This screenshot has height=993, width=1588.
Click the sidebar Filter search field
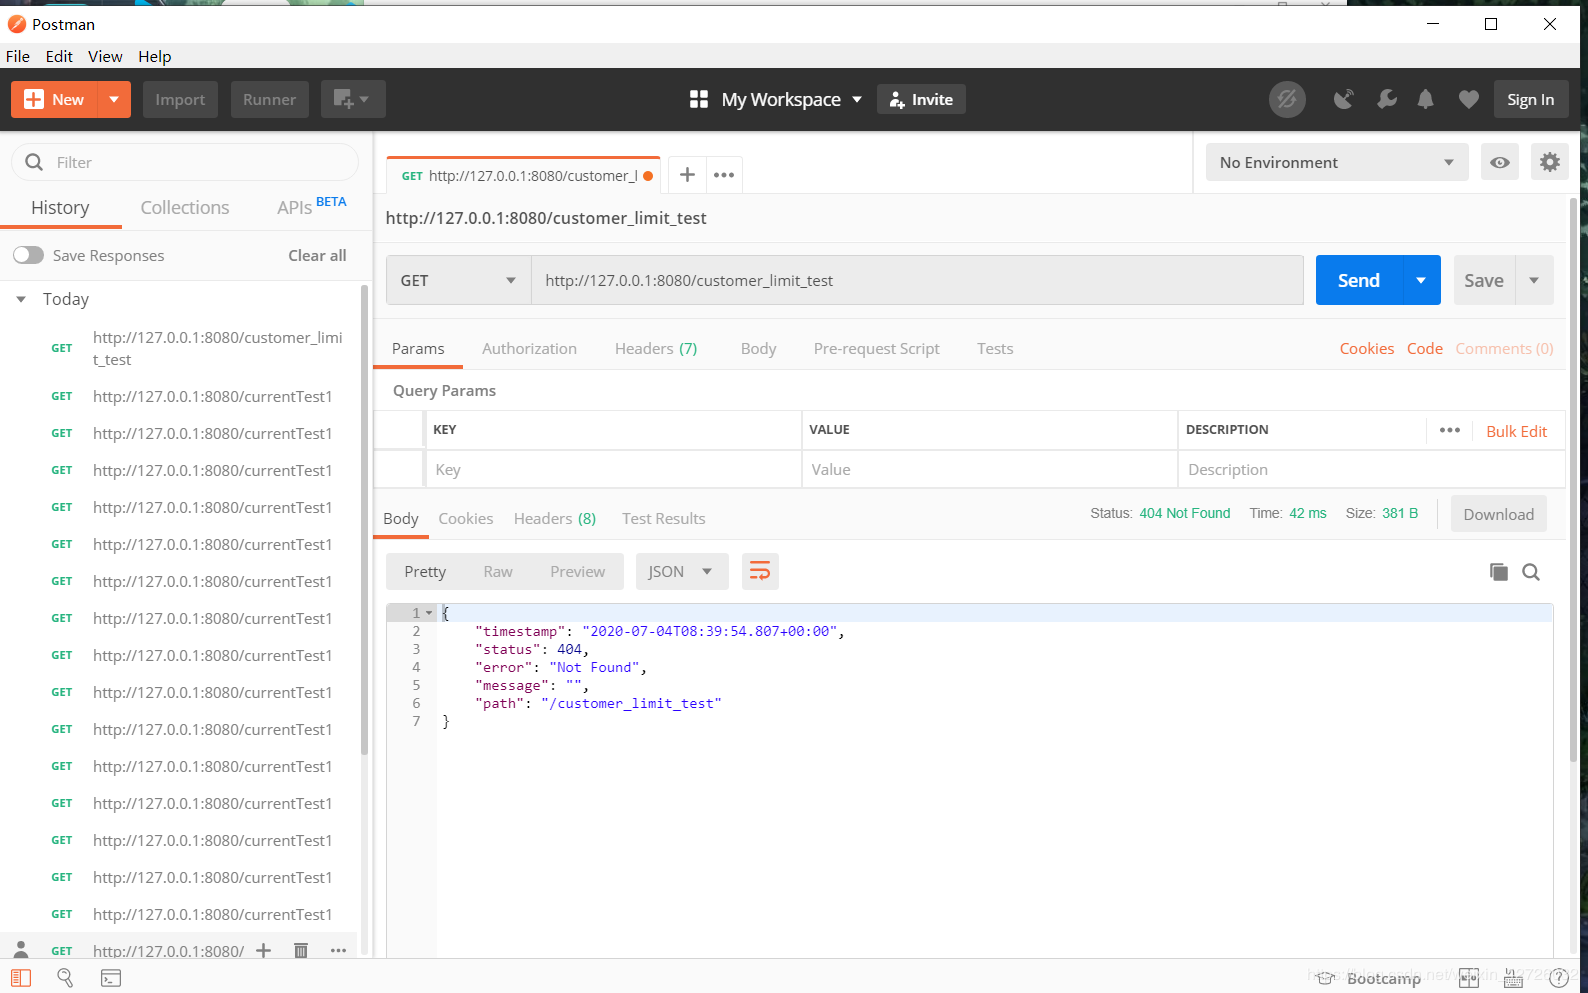[185, 162]
